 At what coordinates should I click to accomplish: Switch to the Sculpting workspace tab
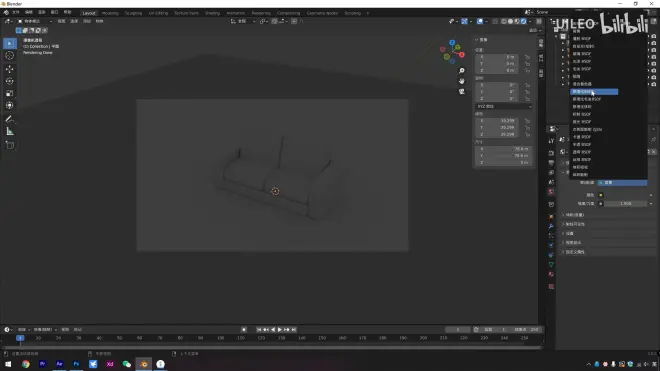pos(133,13)
